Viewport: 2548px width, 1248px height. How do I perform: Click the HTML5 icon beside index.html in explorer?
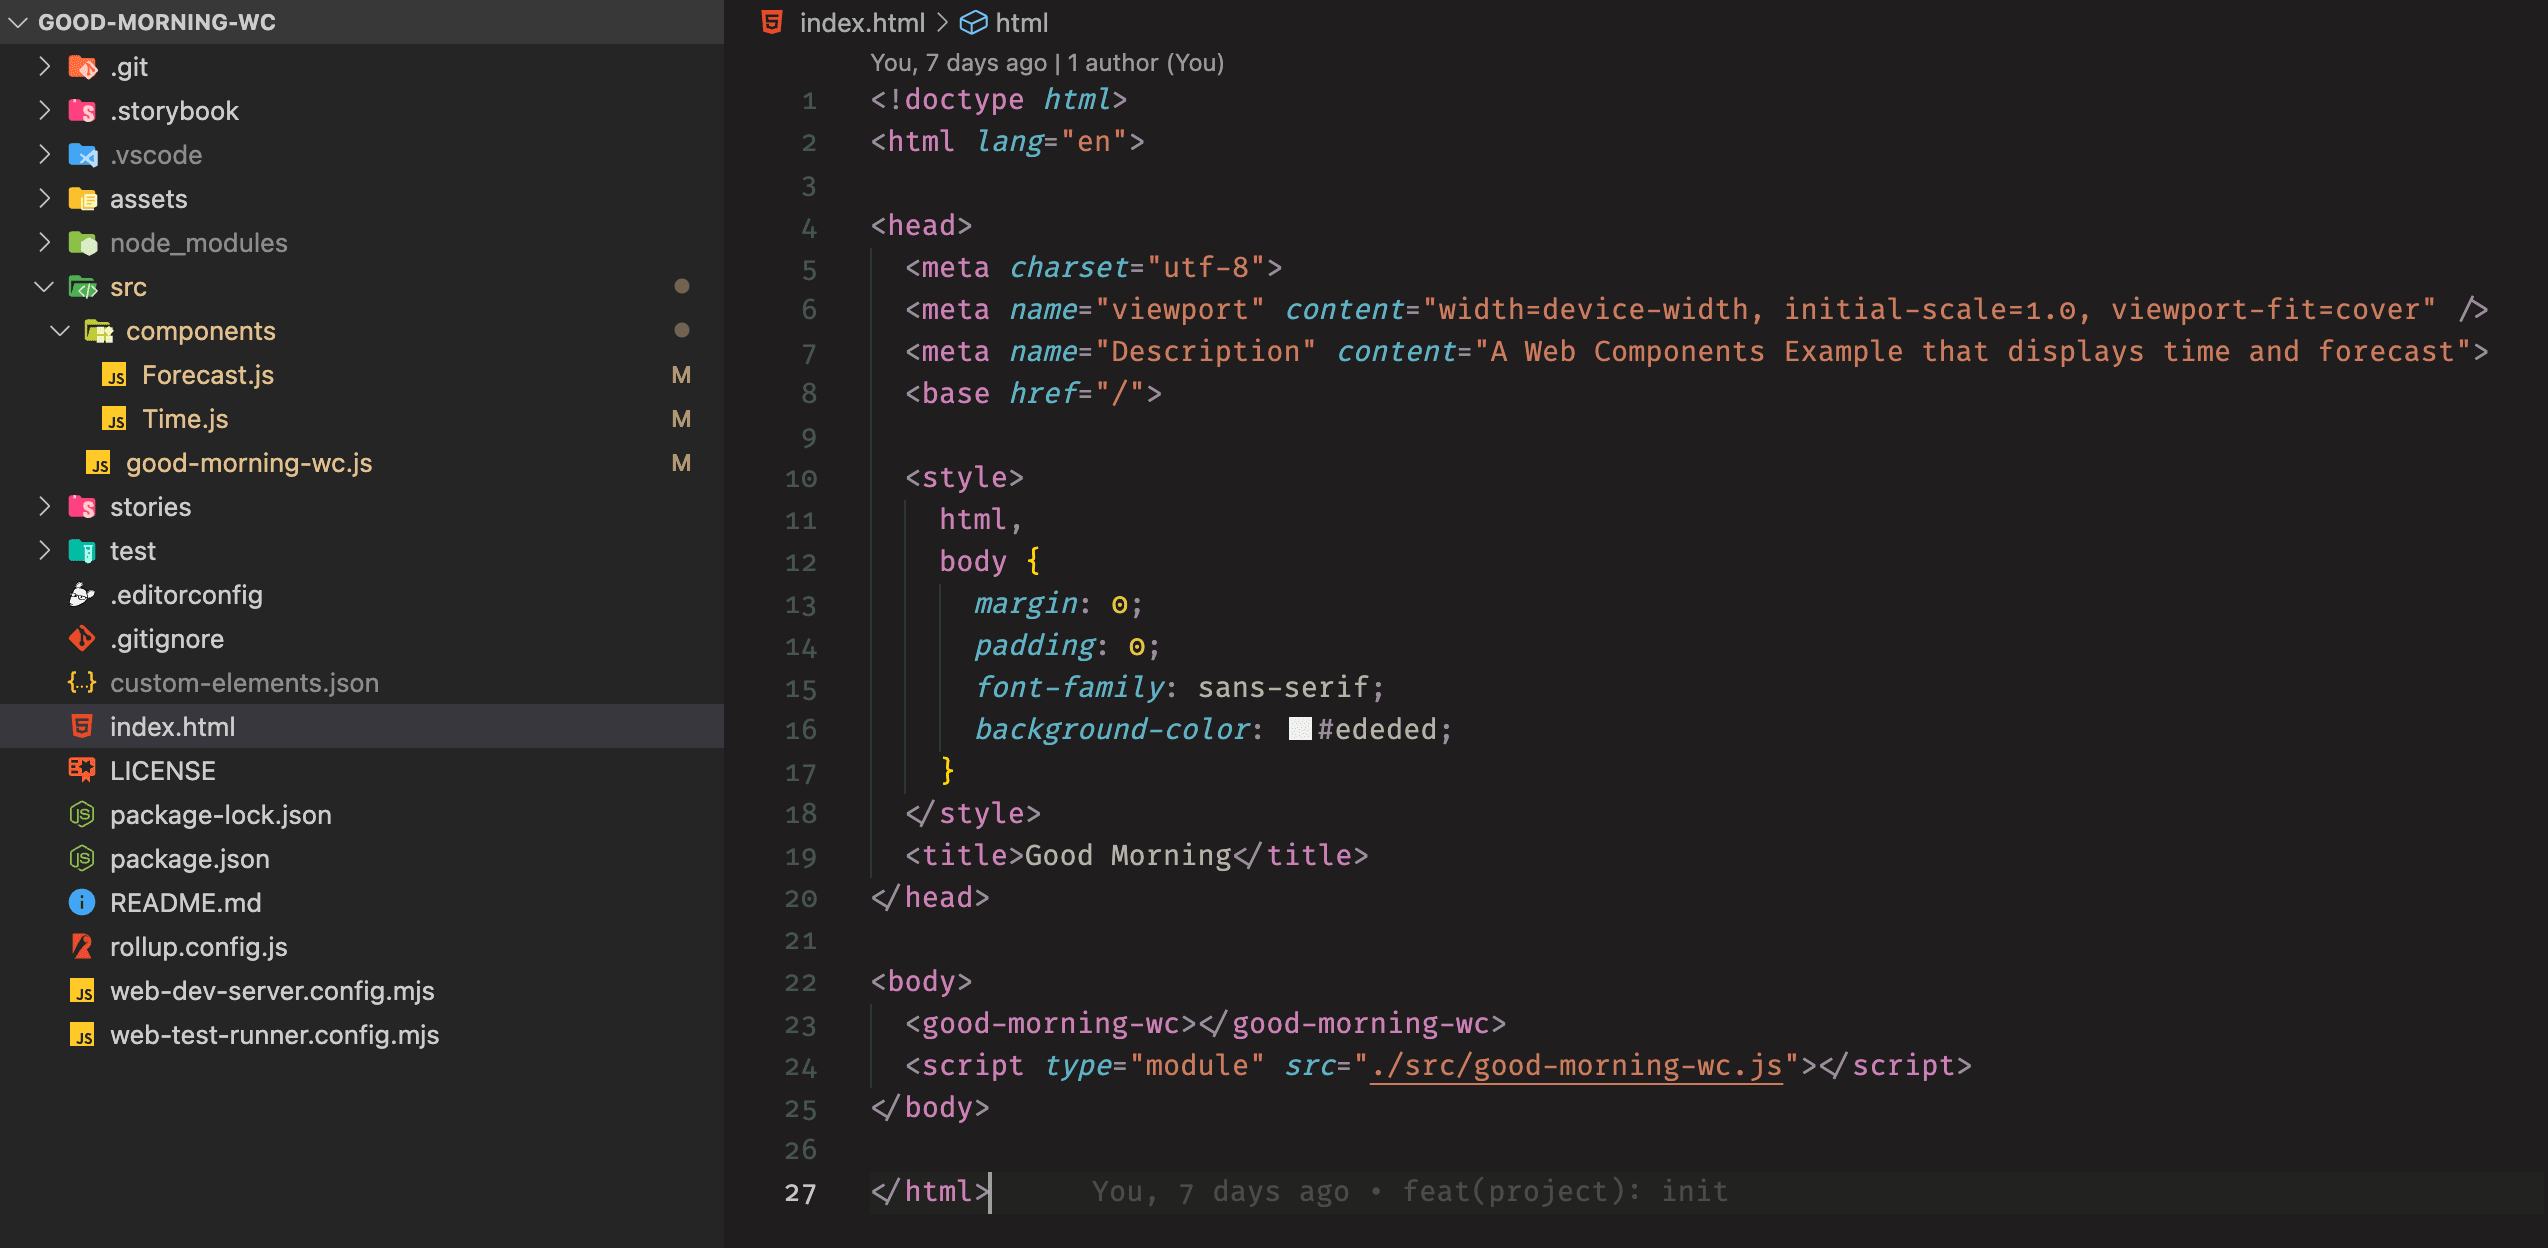pyautogui.click(x=82, y=727)
